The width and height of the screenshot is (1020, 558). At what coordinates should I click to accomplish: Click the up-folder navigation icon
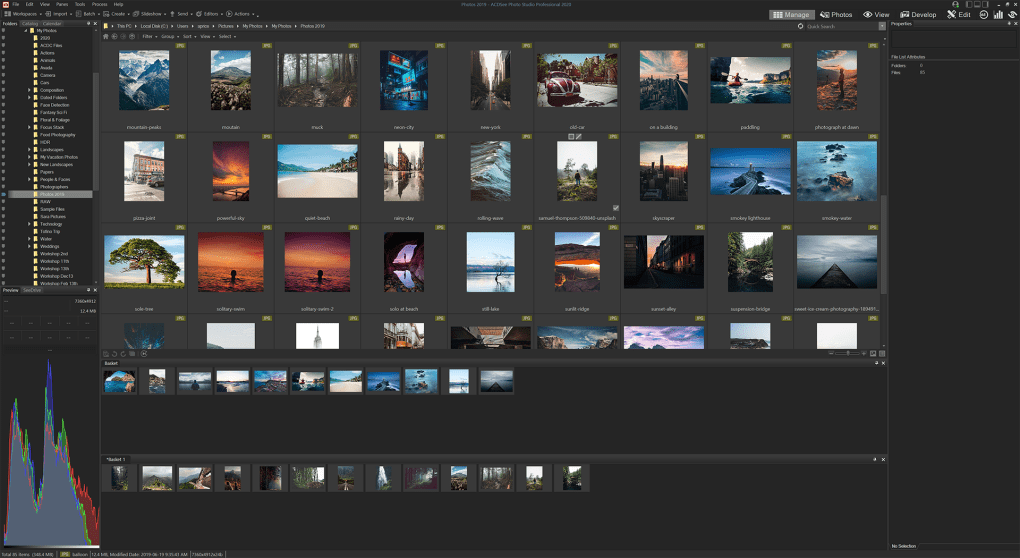[x=132, y=36]
